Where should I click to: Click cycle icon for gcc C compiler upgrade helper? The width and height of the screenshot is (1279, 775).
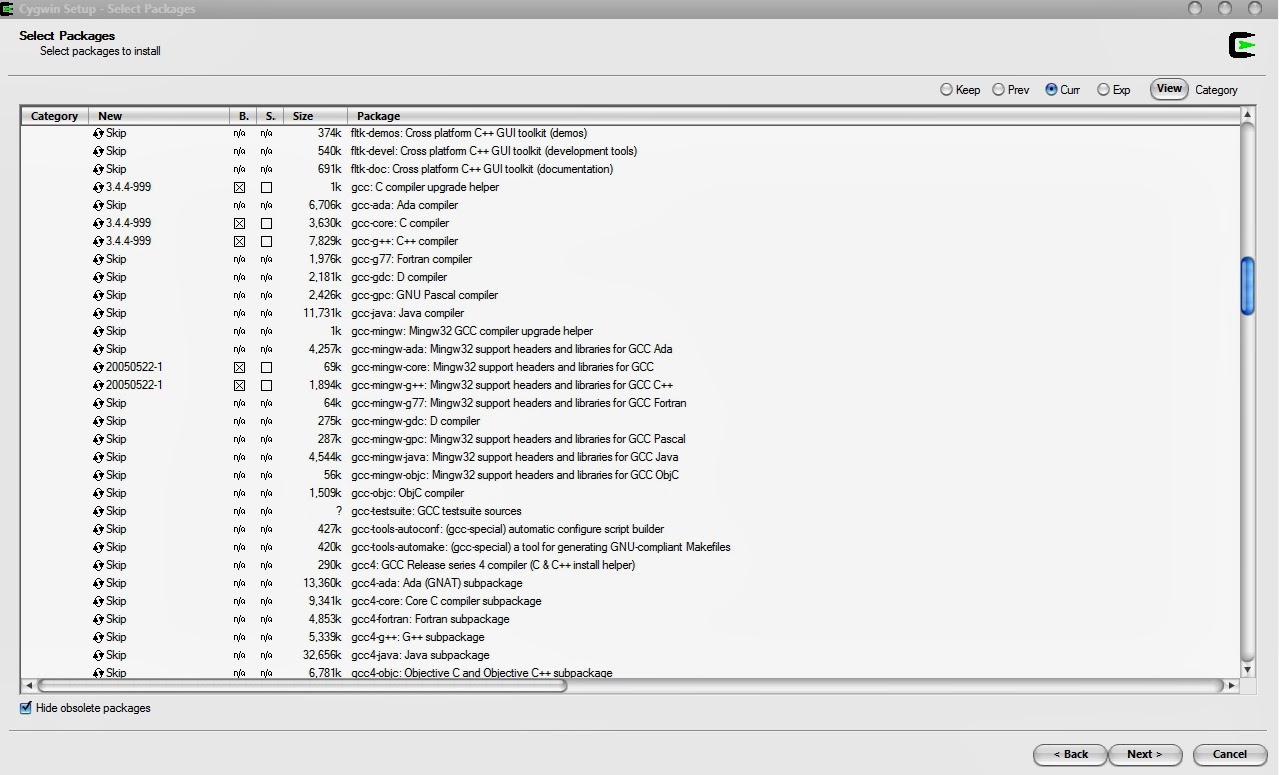coord(99,187)
